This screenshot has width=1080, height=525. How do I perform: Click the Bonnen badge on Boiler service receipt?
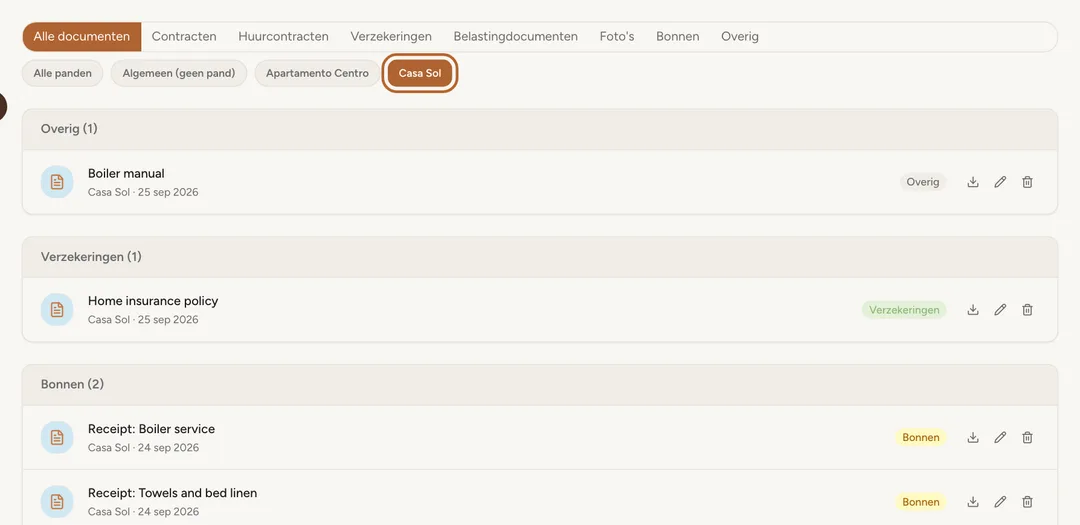point(921,438)
